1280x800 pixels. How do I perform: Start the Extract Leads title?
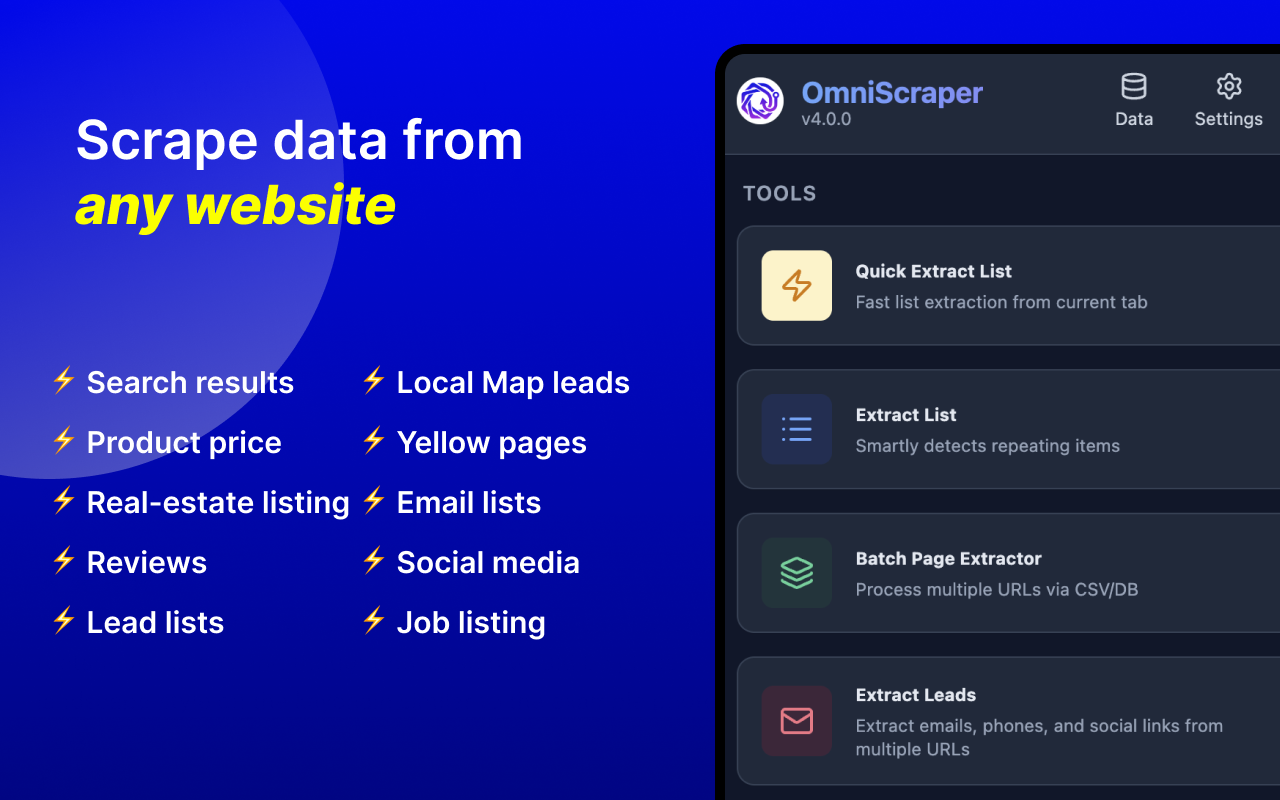[x=916, y=695]
